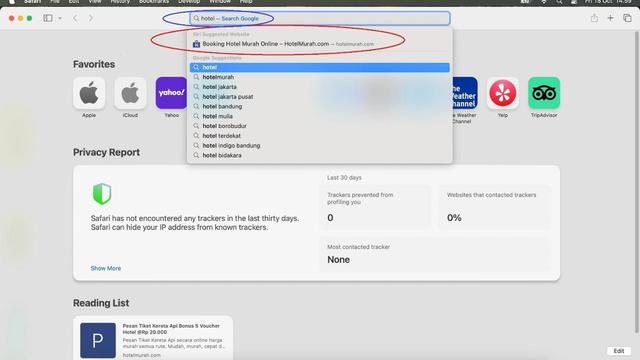The image size is (640, 360).
Task: Click the Most contacted tracker tile
Action: tap(435, 255)
